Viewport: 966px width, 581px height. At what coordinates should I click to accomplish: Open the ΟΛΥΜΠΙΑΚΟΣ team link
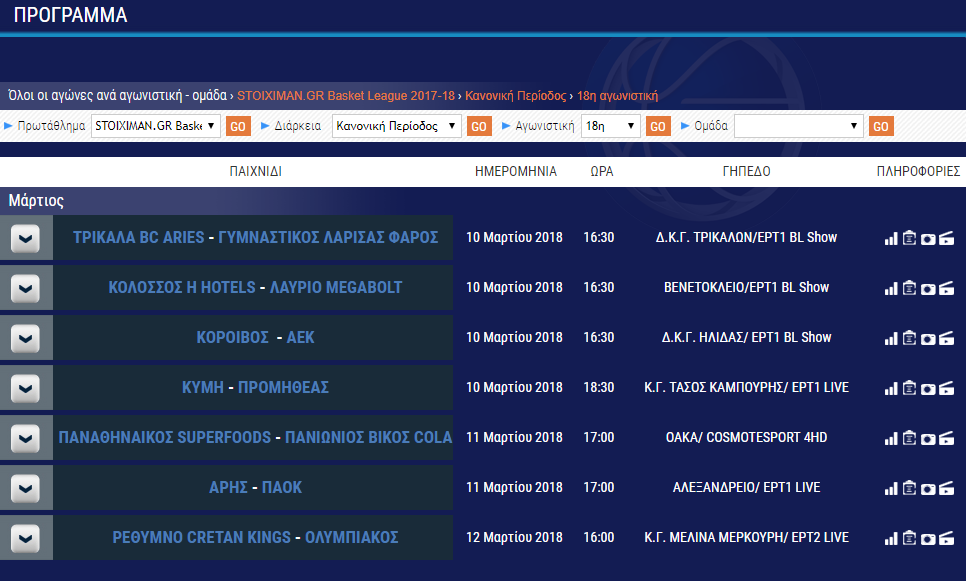[x=352, y=537]
